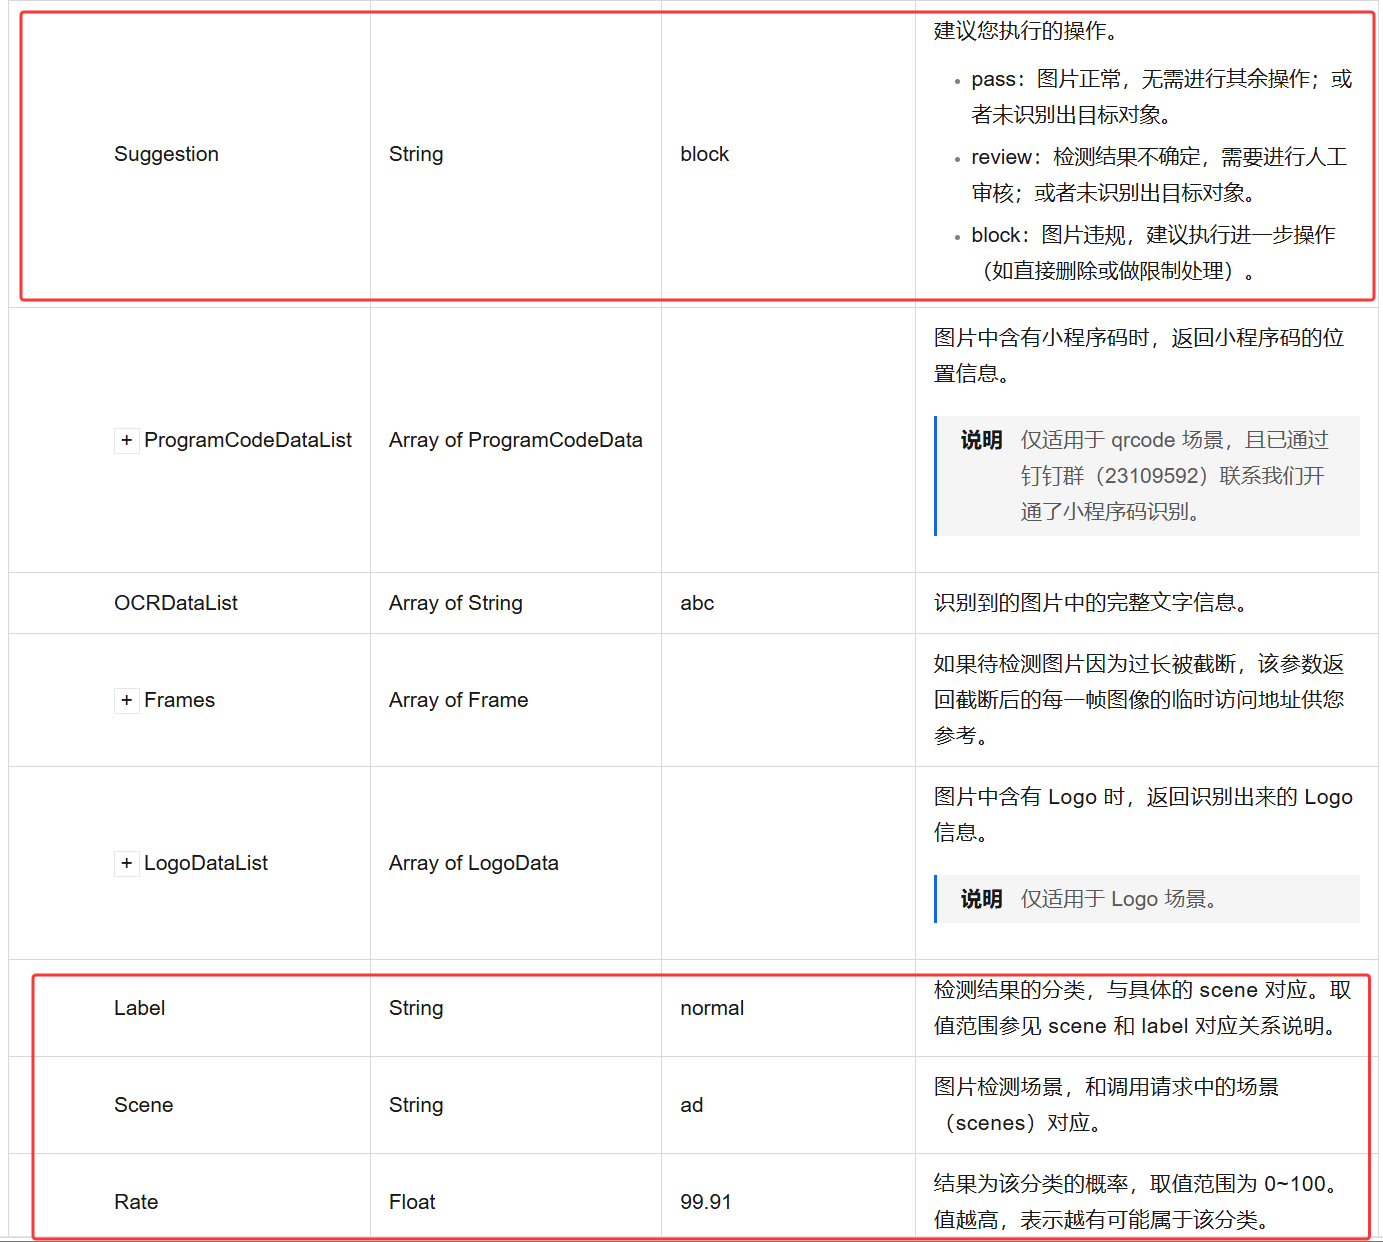Click the String type in Scene row

416,1105
